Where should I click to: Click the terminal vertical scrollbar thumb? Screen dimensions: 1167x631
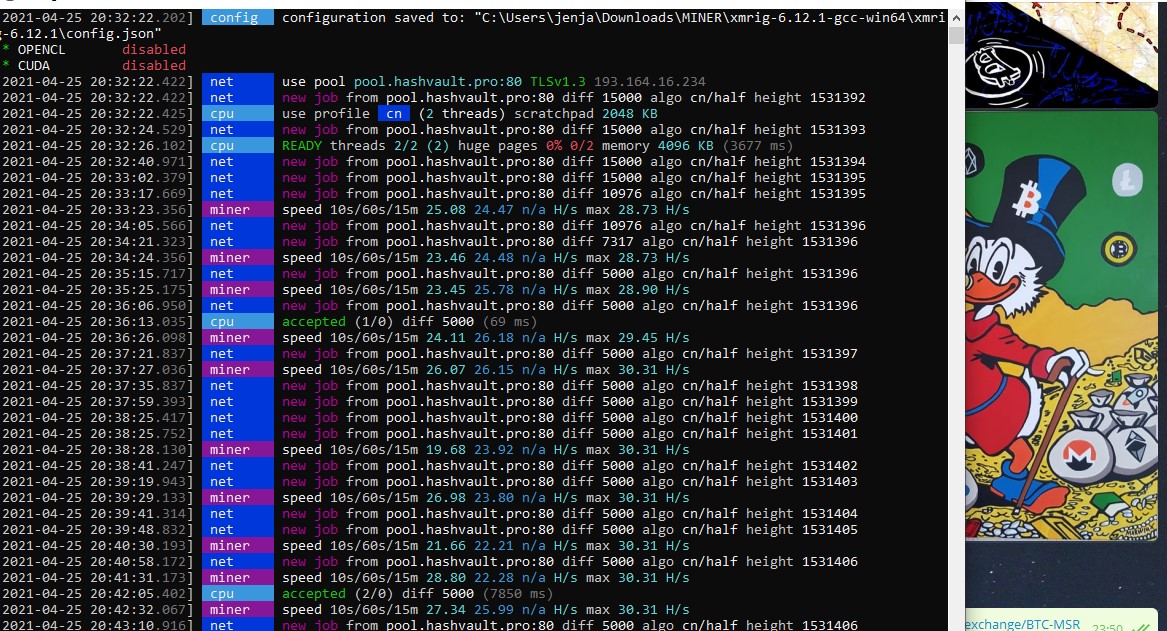coord(956,34)
